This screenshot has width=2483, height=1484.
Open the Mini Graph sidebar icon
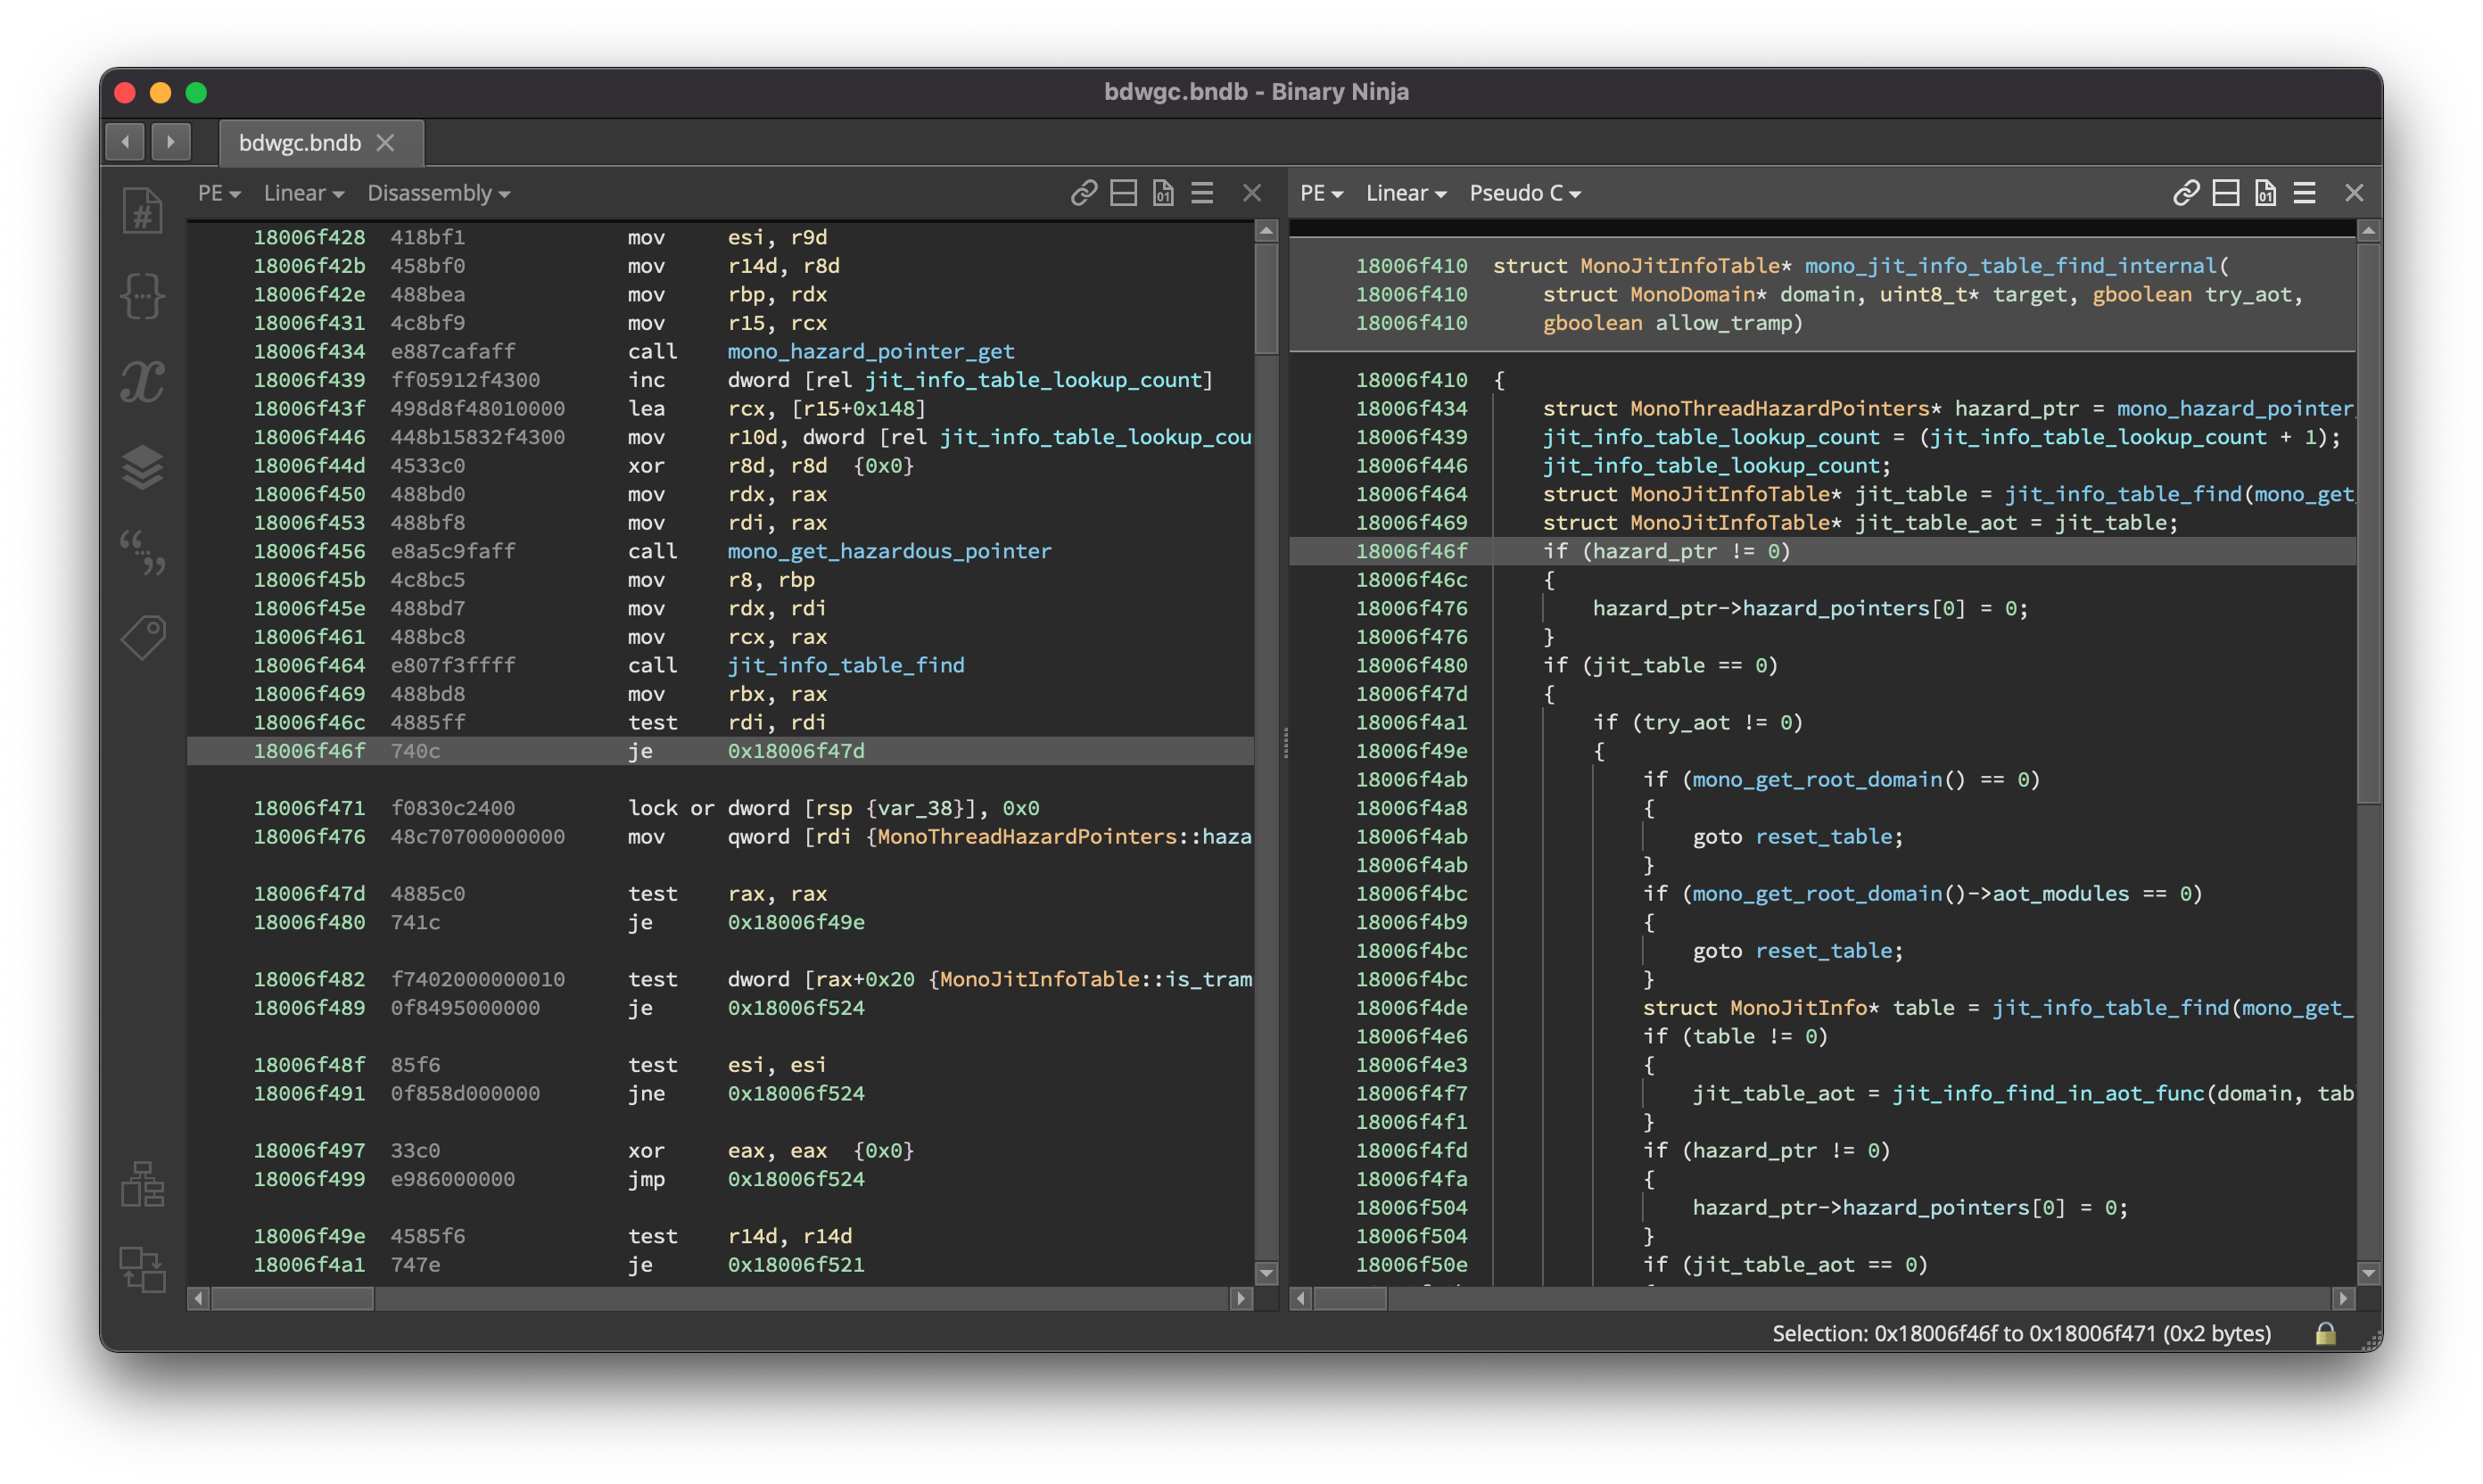point(143,1184)
